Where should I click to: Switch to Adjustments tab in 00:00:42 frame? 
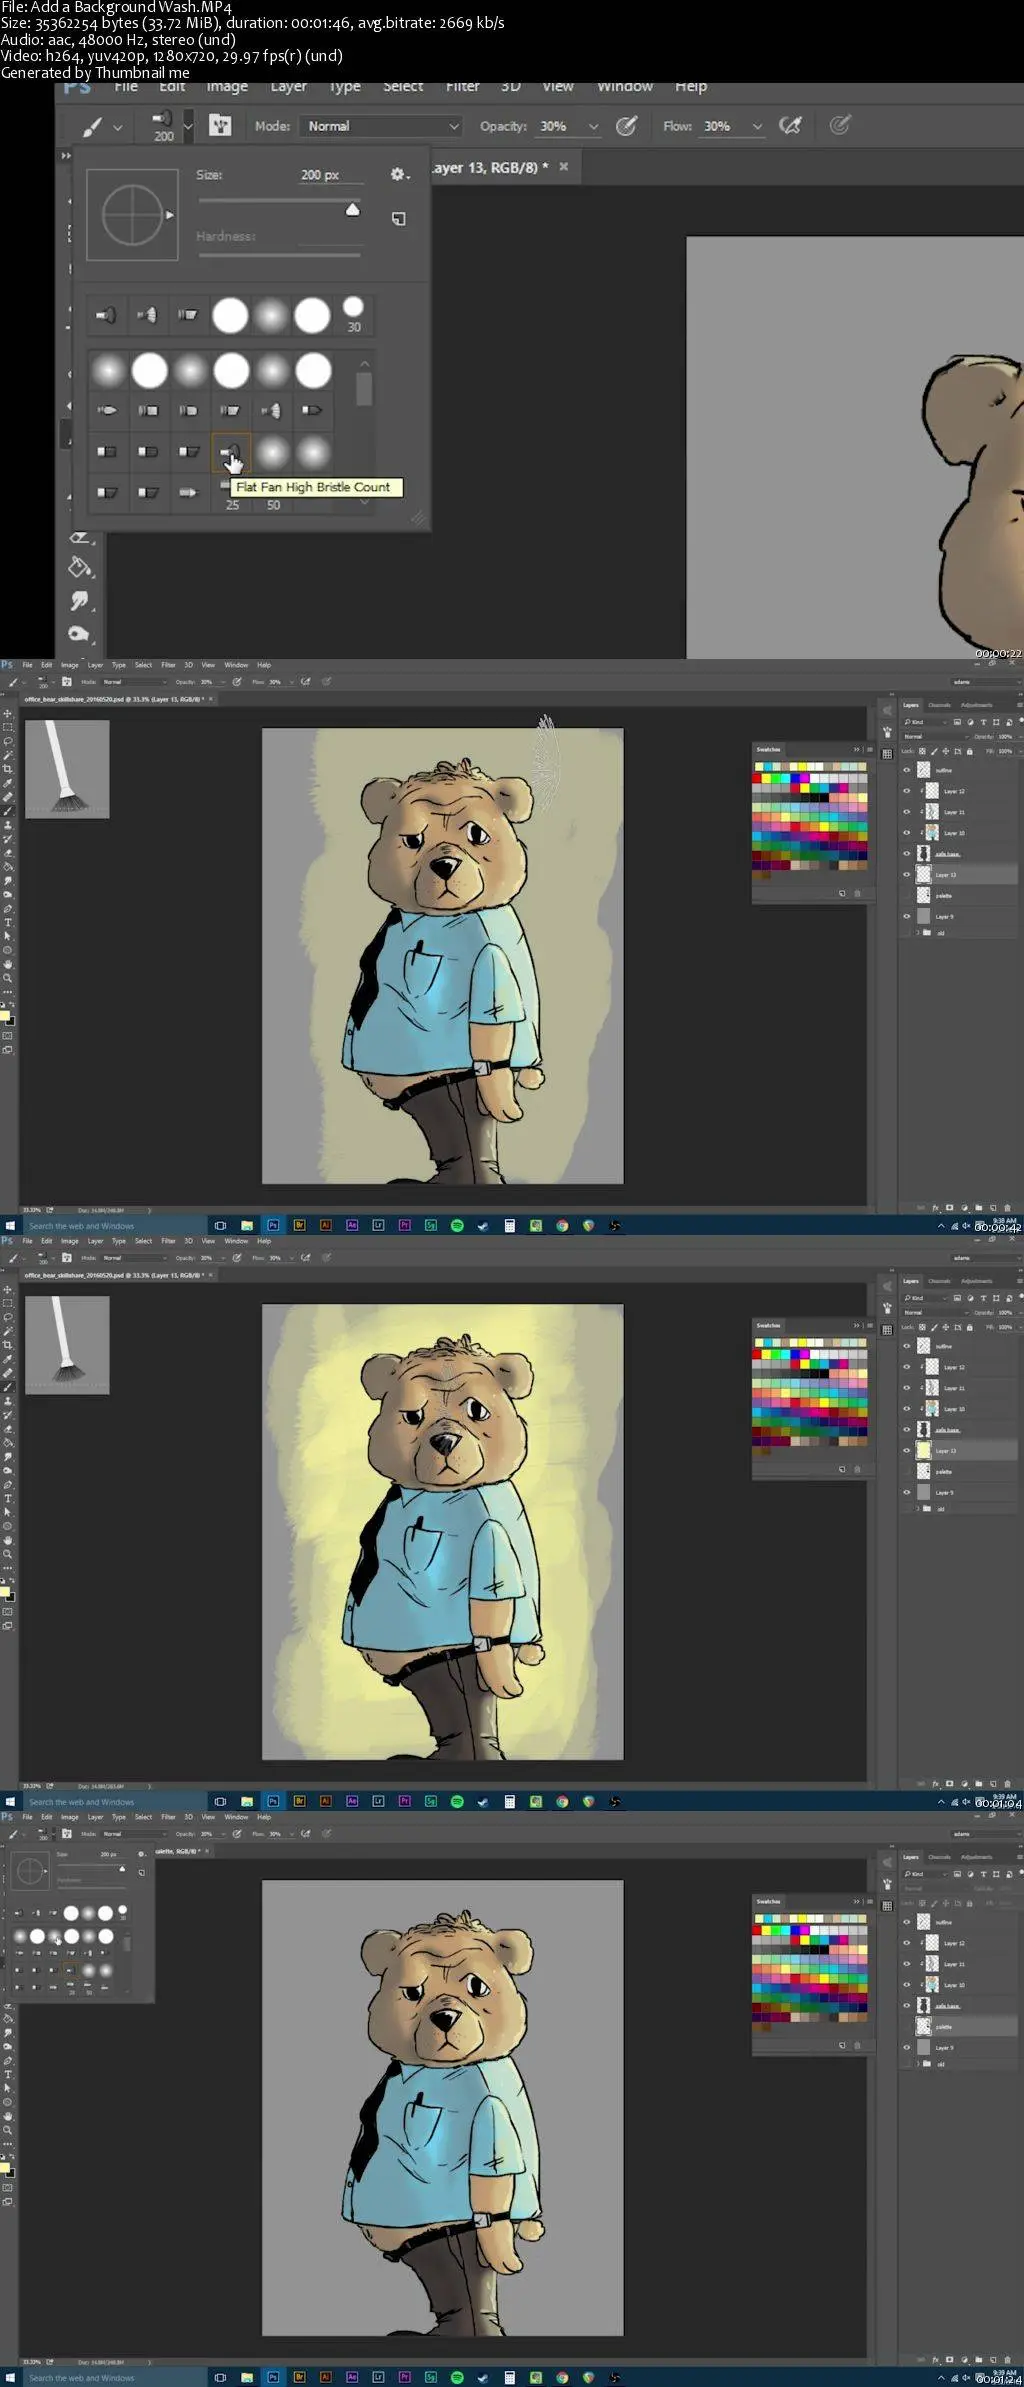pos(977,706)
